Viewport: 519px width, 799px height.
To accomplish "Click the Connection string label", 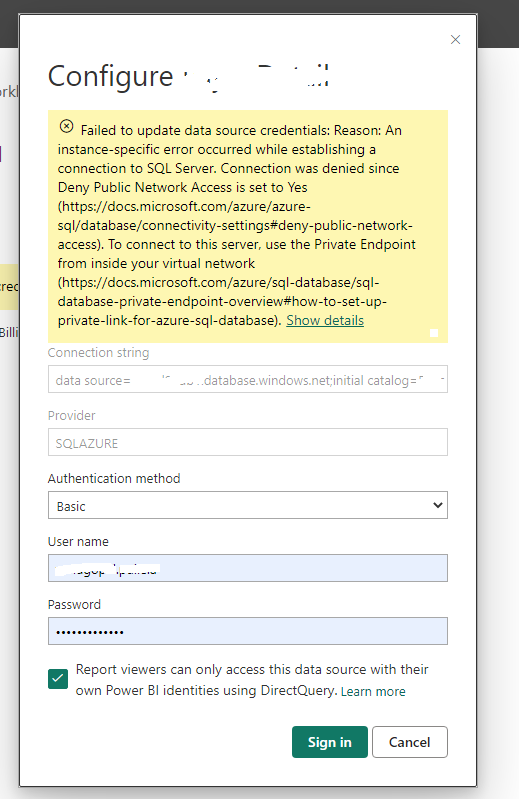I will click(98, 353).
